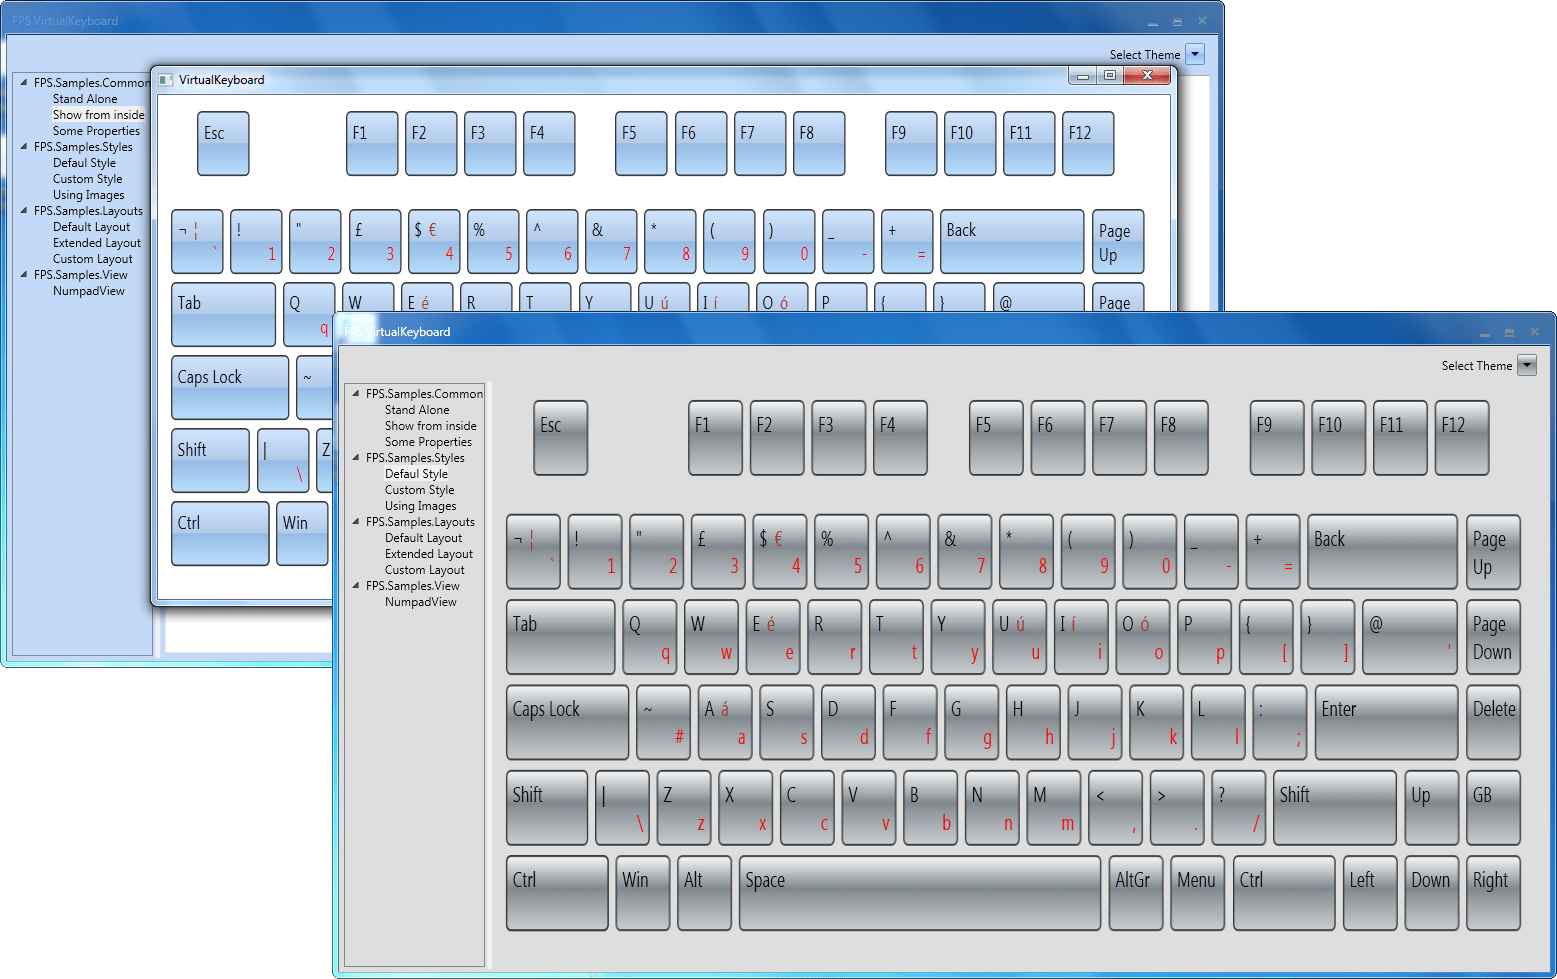Select Extended Layout in front window tree

click(x=429, y=554)
